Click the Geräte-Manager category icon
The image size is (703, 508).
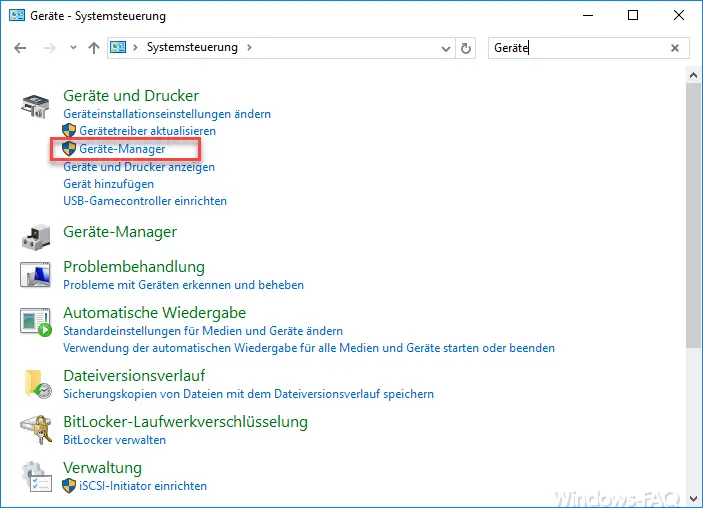36,237
